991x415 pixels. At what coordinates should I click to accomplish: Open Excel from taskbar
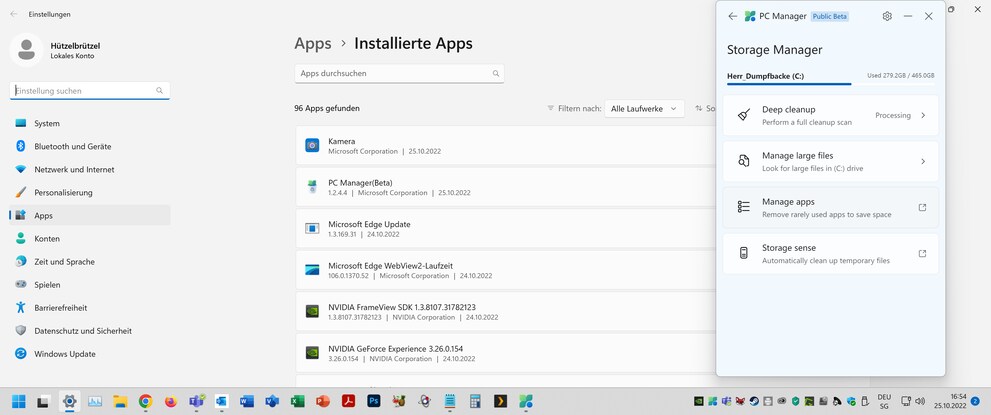(x=297, y=401)
